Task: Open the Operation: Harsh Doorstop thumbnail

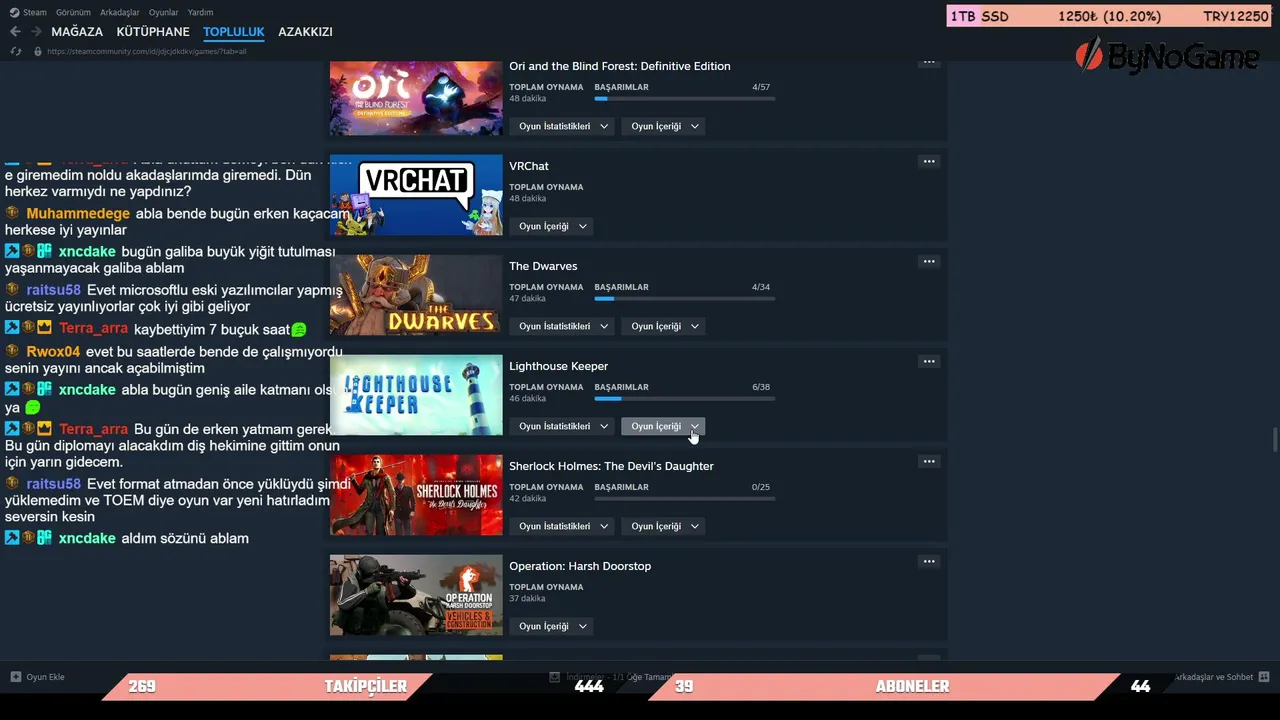Action: pyautogui.click(x=416, y=595)
